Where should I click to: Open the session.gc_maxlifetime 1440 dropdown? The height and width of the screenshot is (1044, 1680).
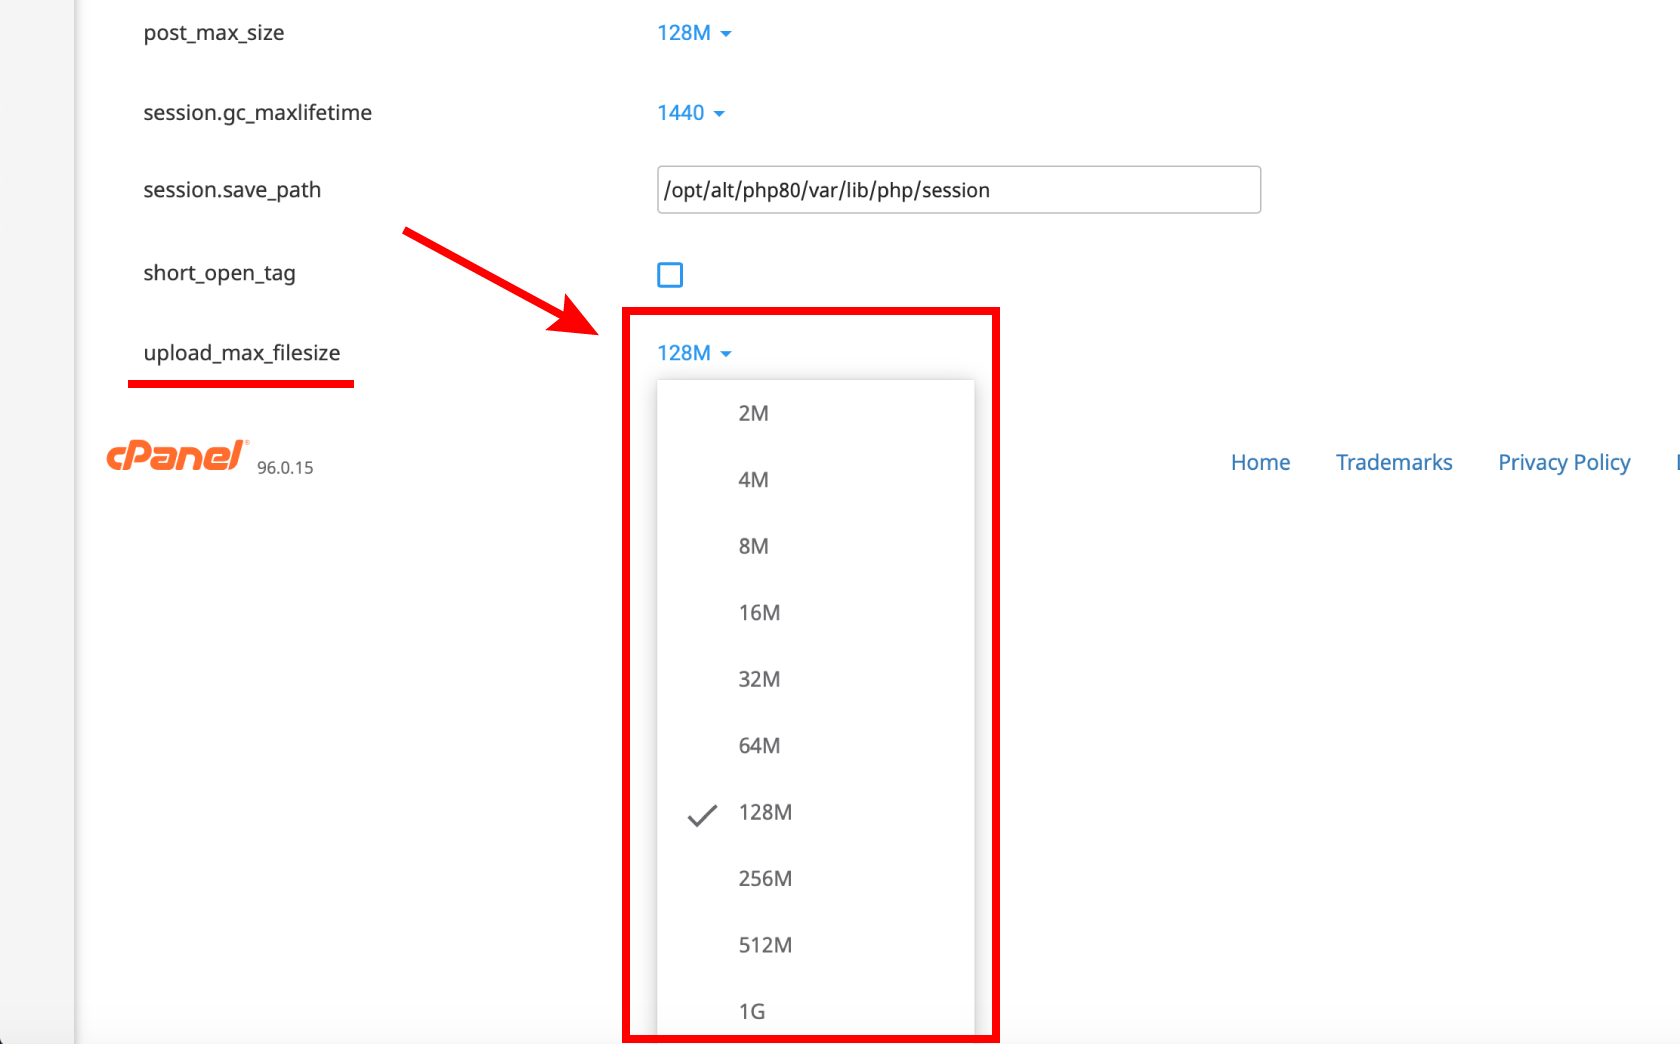click(x=691, y=113)
